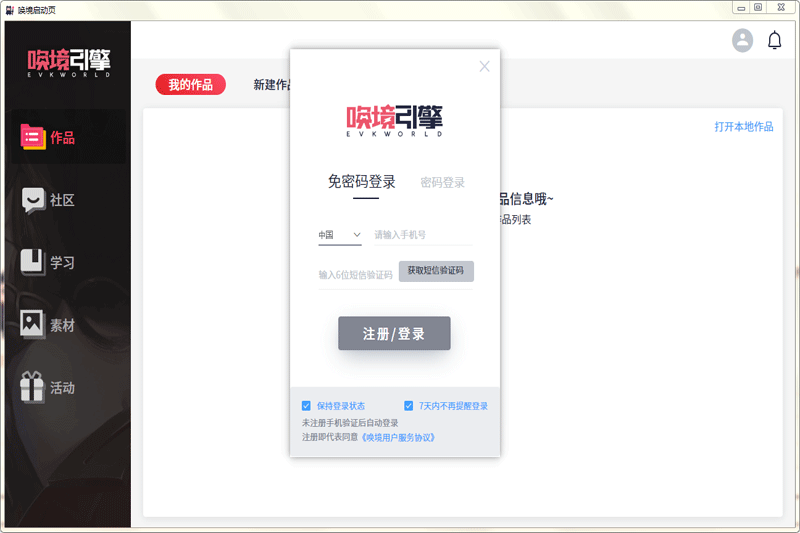
Task: Click the 学习 sidebar label
Action: point(62,263)
